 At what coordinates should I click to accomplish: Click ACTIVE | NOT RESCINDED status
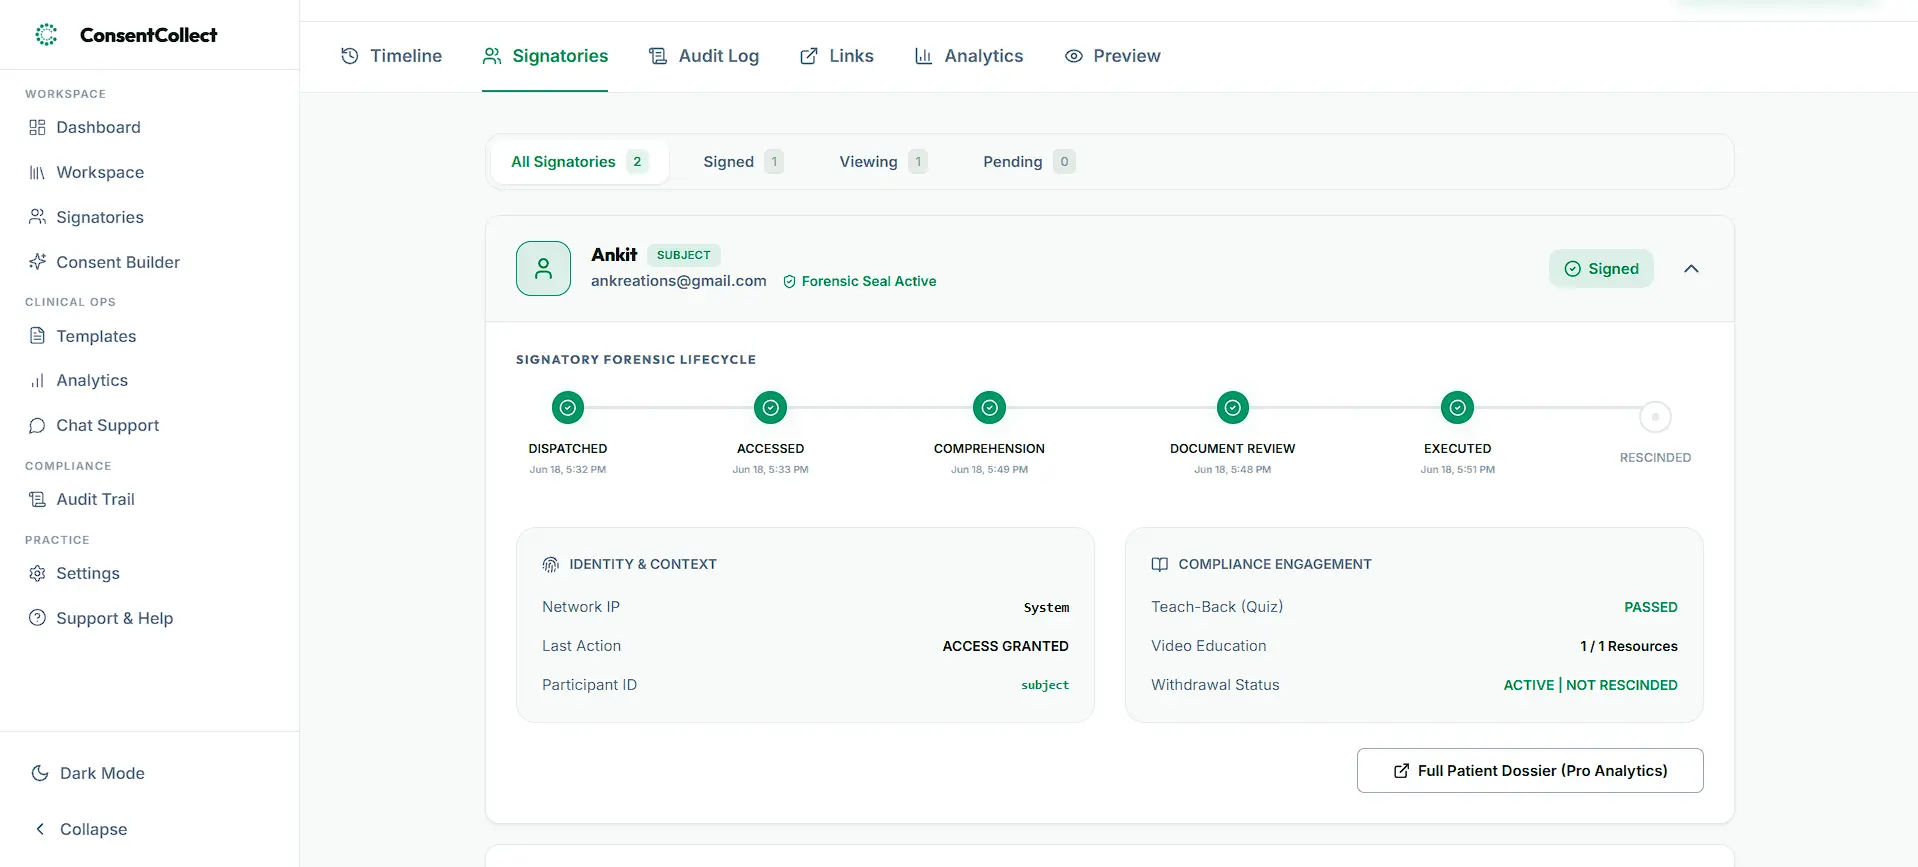pyautogui.click(x=1591, y=685)
